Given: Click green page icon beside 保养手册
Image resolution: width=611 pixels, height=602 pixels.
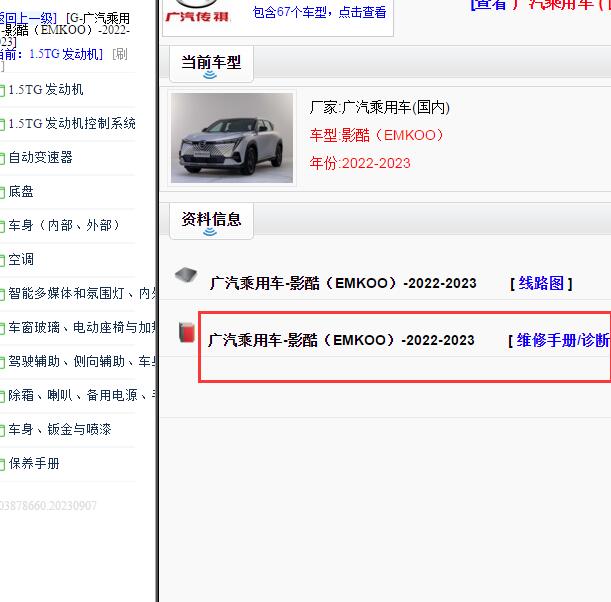Looking at the screenshot, I should (x=2, y=464).
